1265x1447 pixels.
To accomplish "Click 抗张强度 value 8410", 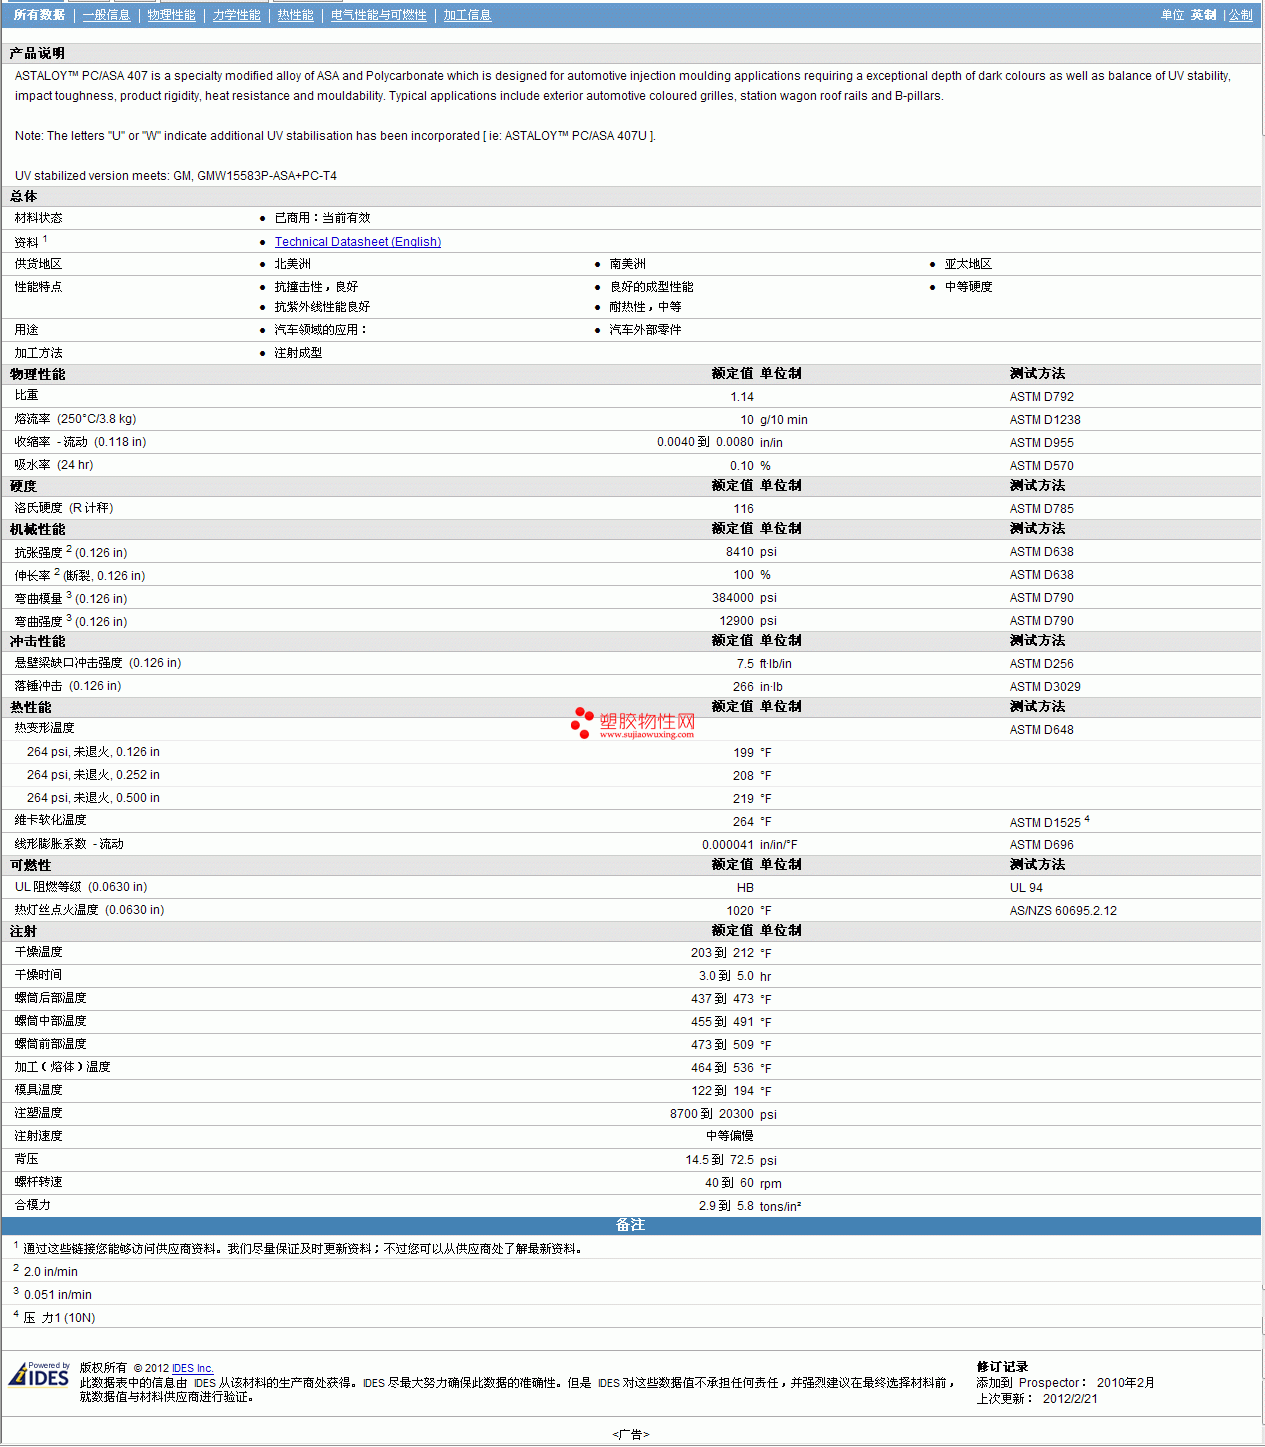I will pos(740,552).
